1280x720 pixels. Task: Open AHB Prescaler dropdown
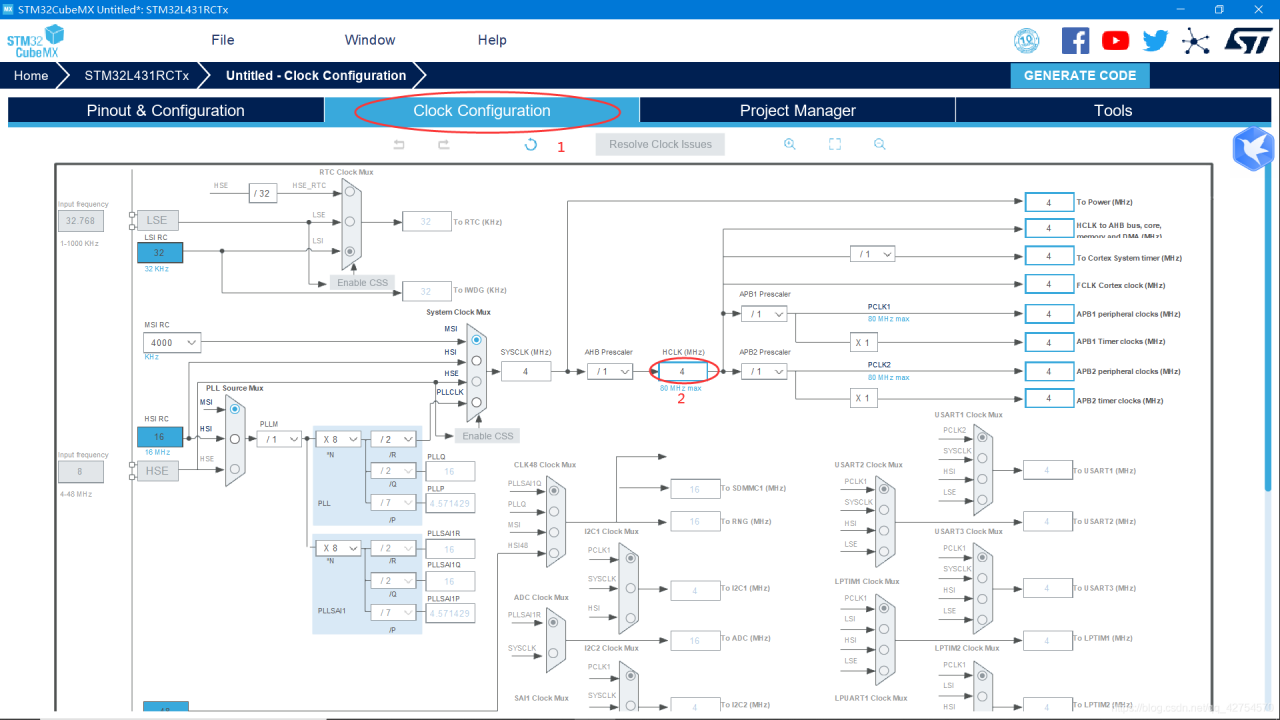(610, 371)
